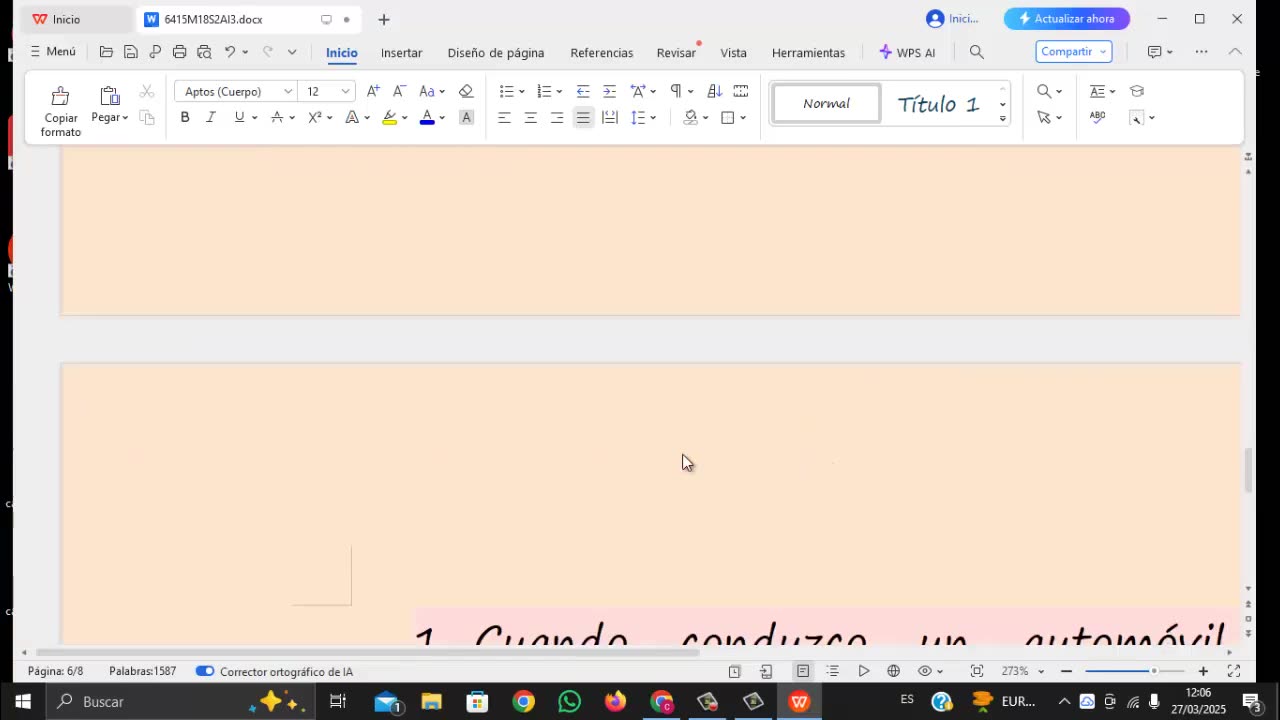Screen dimensions: 1280x720
Task: Click the print icon
Action: point(179,52)
